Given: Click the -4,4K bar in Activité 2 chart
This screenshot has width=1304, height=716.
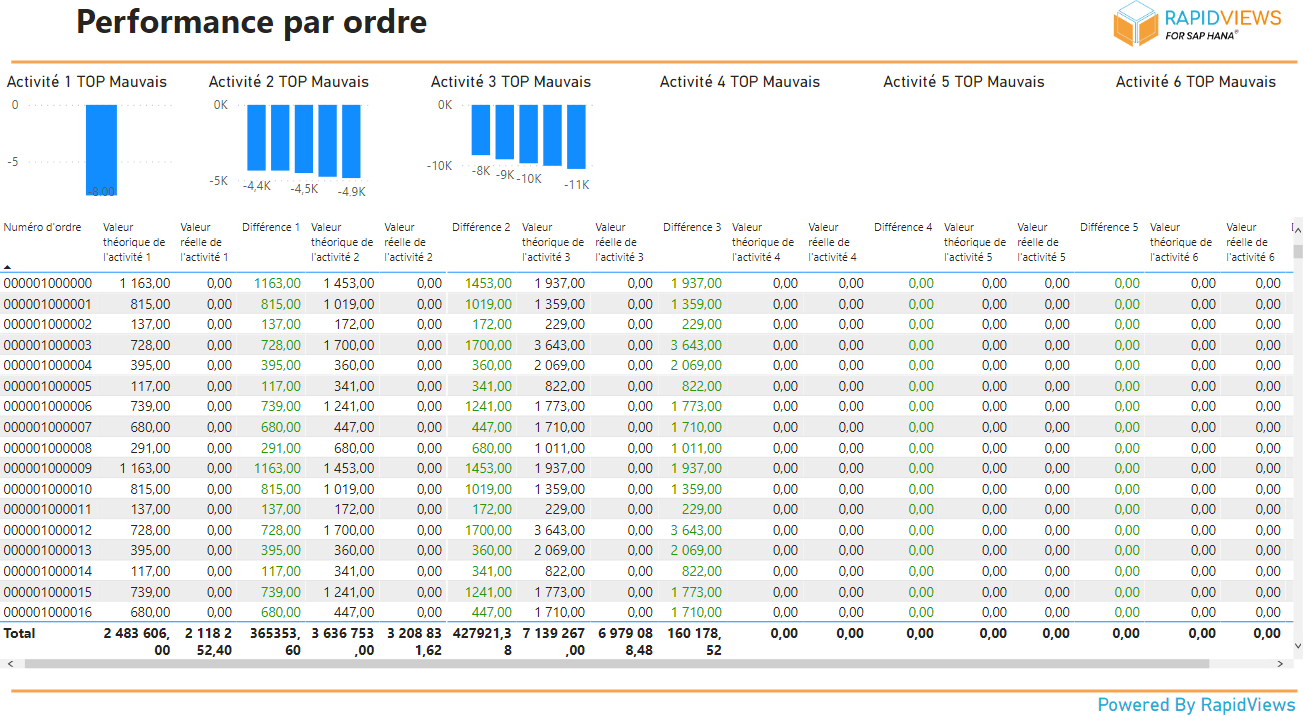Looking at the screenshot, I should tap(257, 138).
